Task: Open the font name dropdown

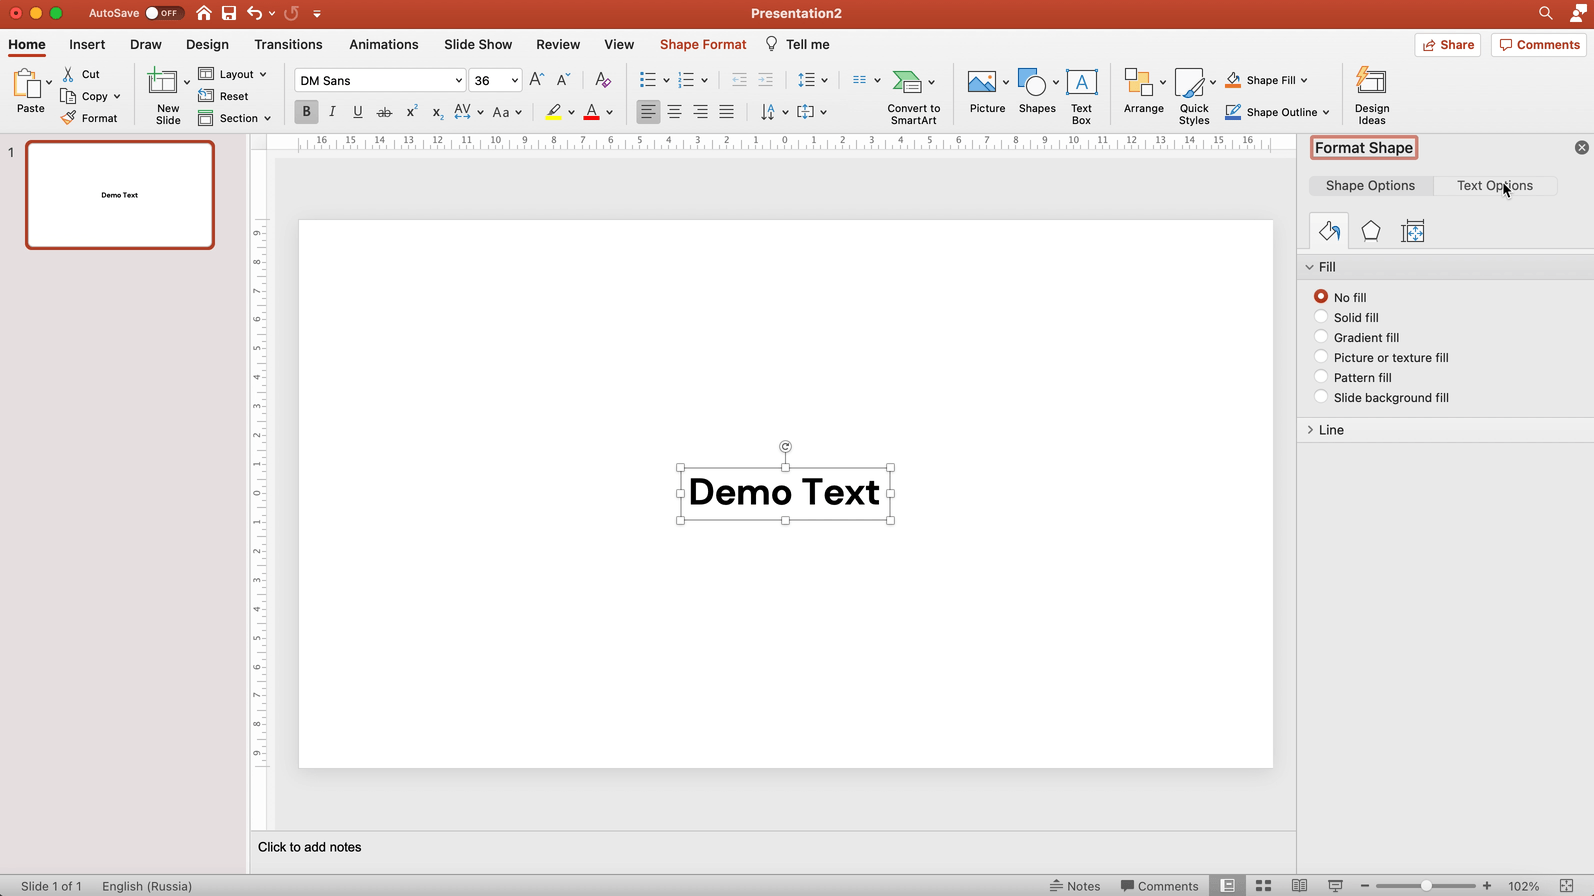Action: [458, 81]
